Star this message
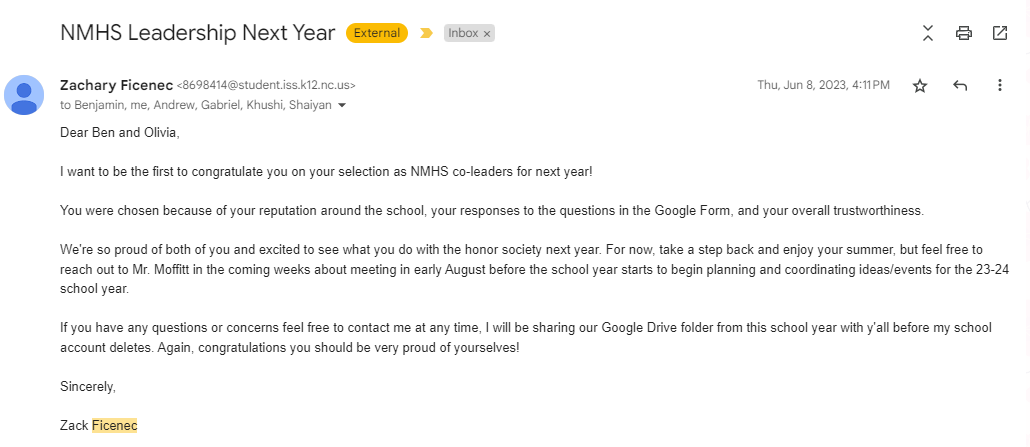Screen dimensions: 1030x447 [x=920, y=86]
